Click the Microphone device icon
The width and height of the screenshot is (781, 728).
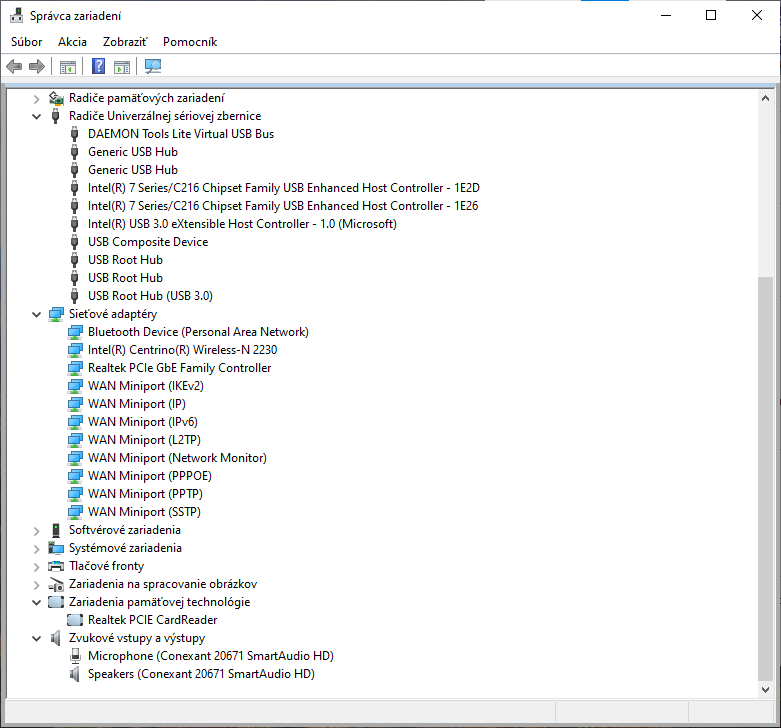click(x=75, y=656)
